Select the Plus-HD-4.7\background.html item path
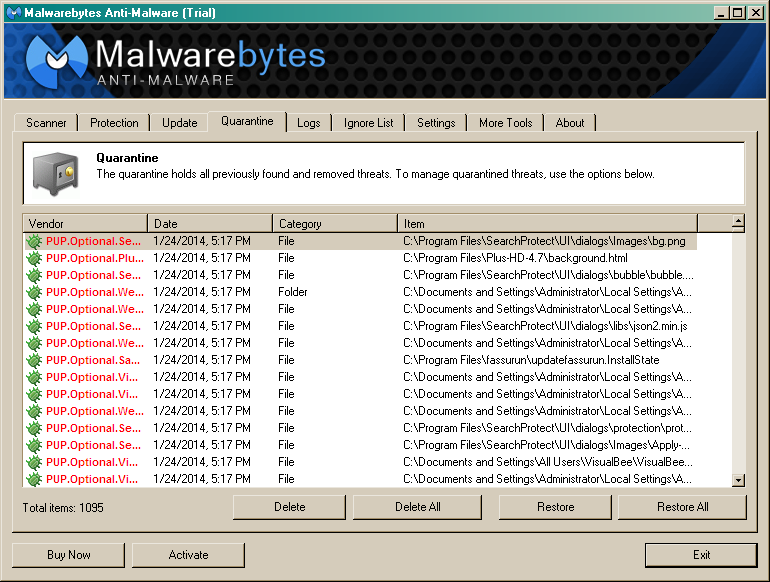Screen dimensions: 770x582 coord(515,258)
